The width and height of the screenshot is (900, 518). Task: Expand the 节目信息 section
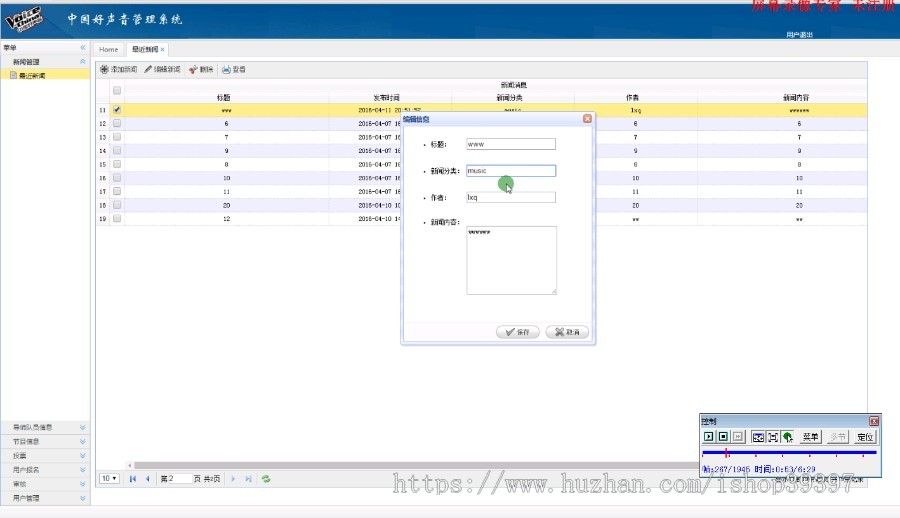(83, 442)
